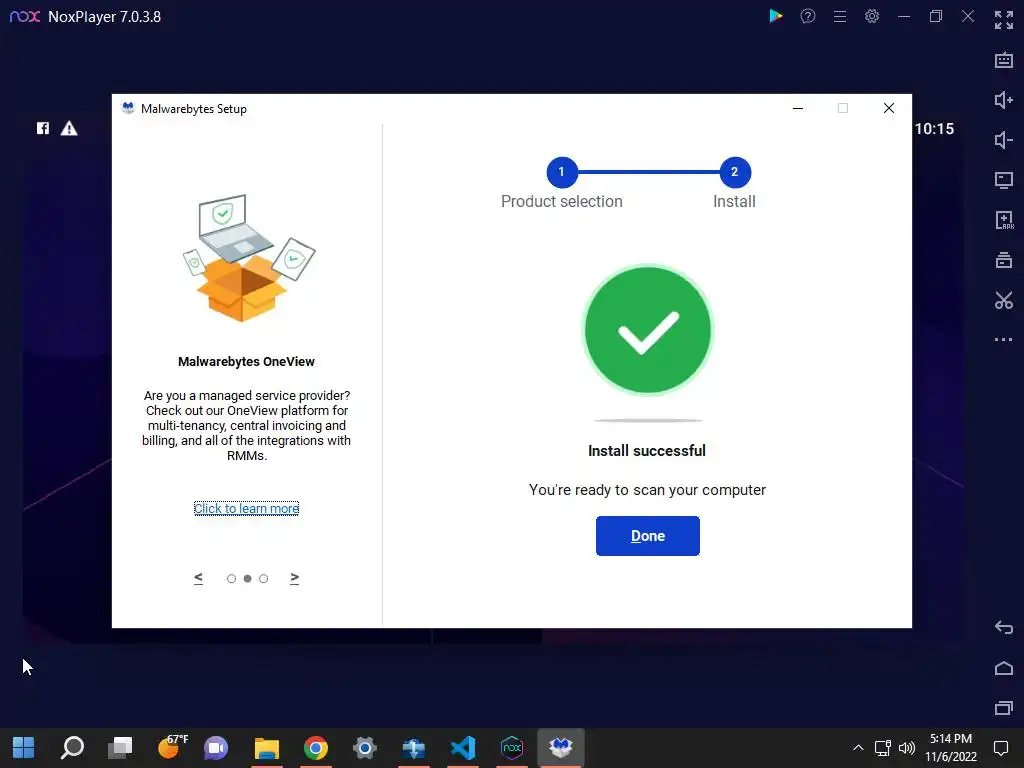Screen dimensions: 1024x768
Task: Click NoxPlayer screen display icon
Action: 1004,180
